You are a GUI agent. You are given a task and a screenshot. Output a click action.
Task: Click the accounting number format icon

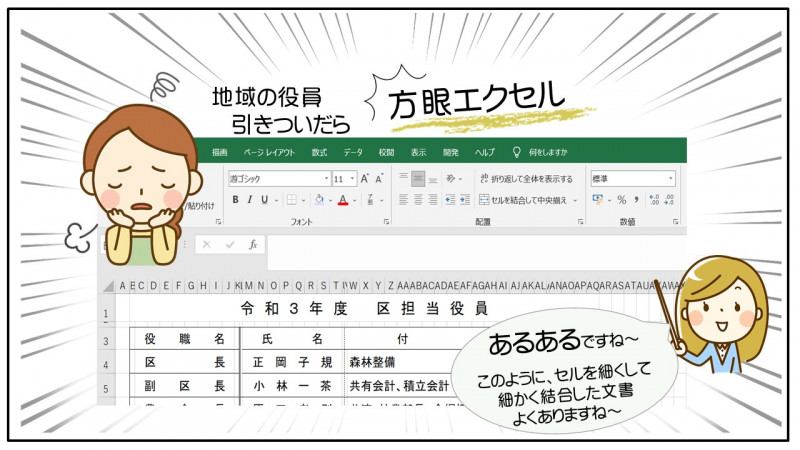click(598, 199)
